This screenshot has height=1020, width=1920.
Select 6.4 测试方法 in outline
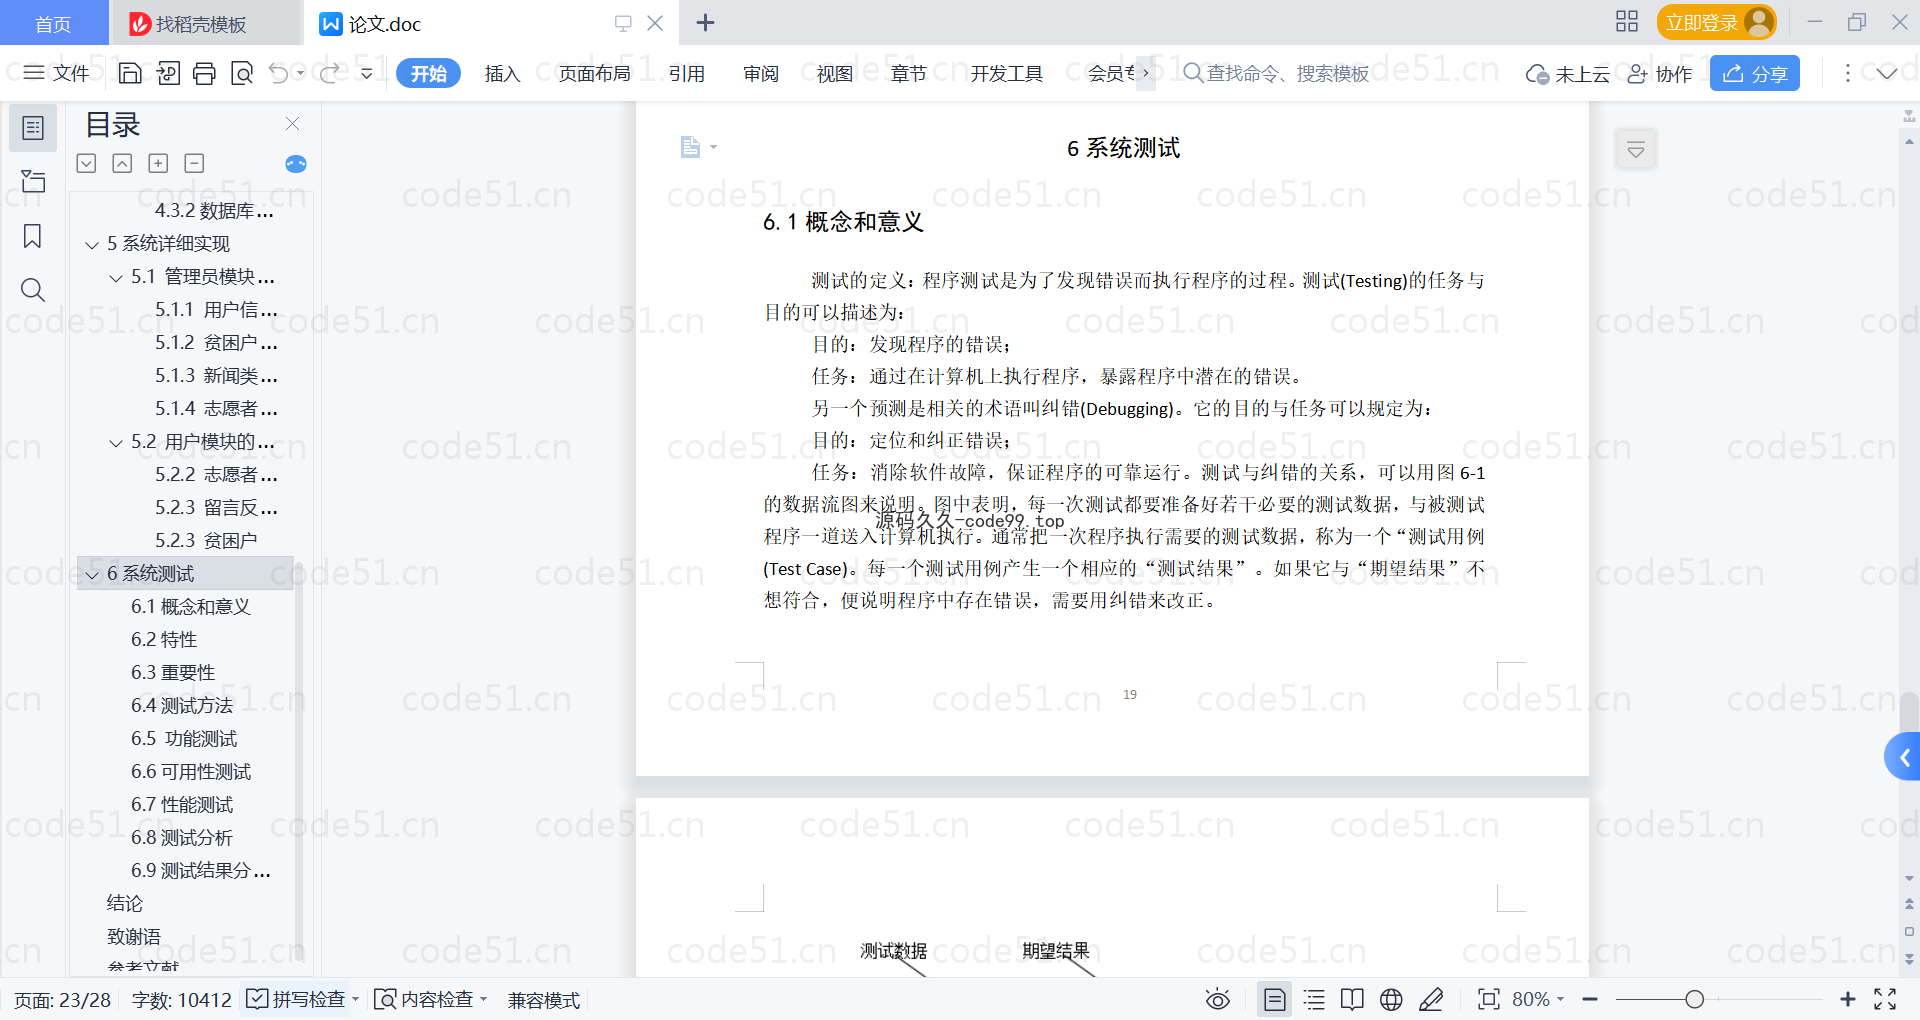pyautogui.click(x=182, y=706)
